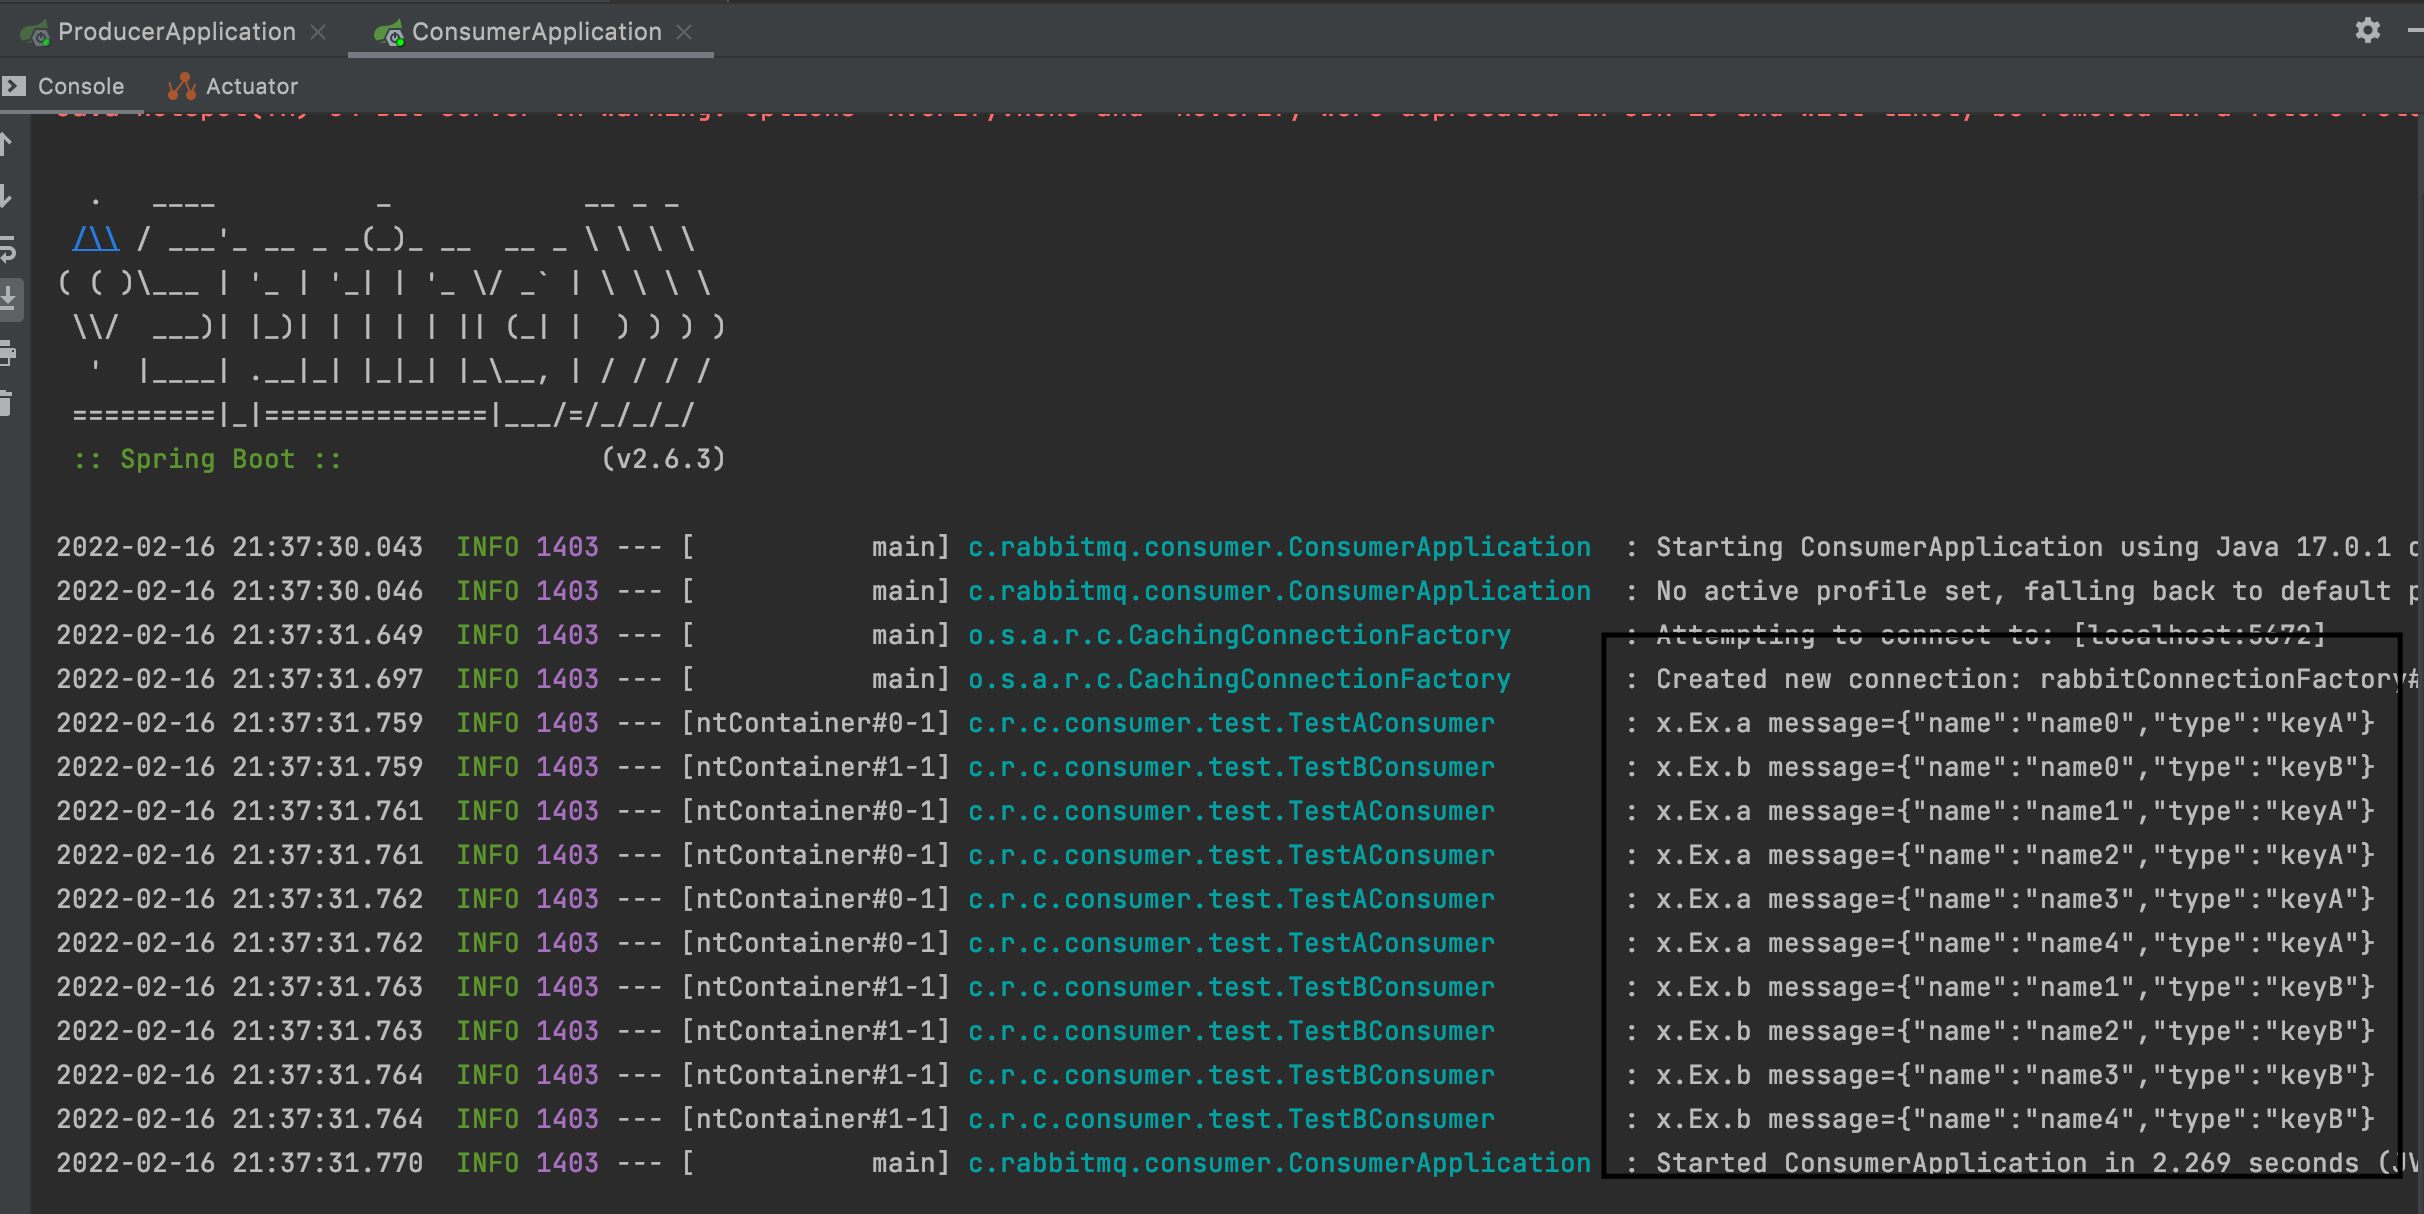Open the Actuator tab
This screenshot has width=2424, height=1214.
pyautogui.click(x=251, y=86)
